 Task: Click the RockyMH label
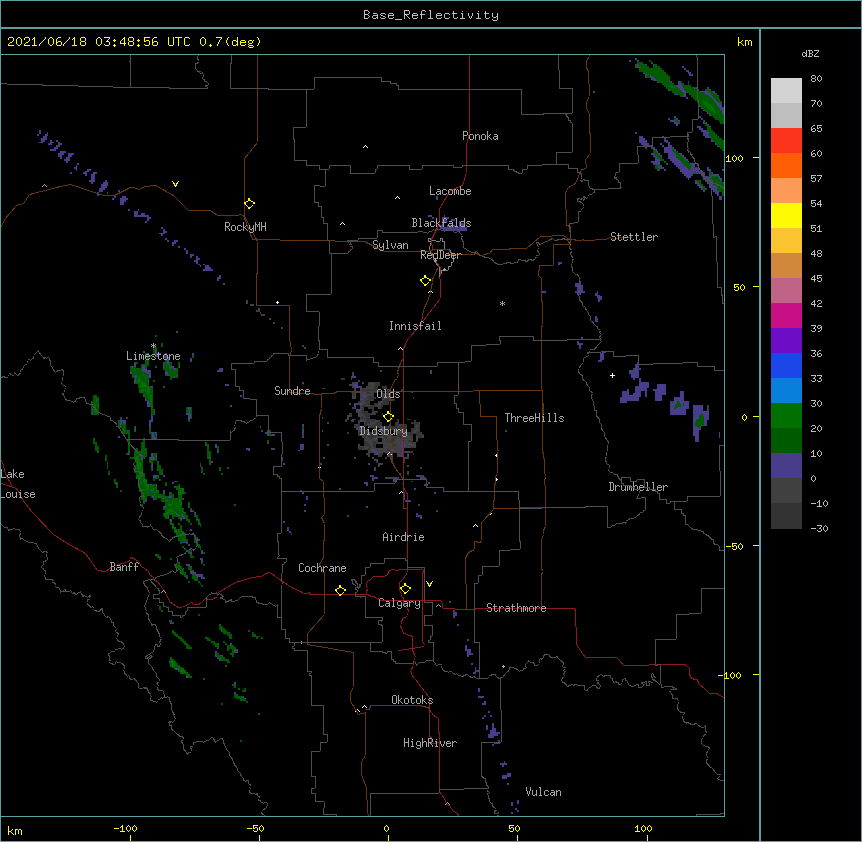tap(245, 227)
